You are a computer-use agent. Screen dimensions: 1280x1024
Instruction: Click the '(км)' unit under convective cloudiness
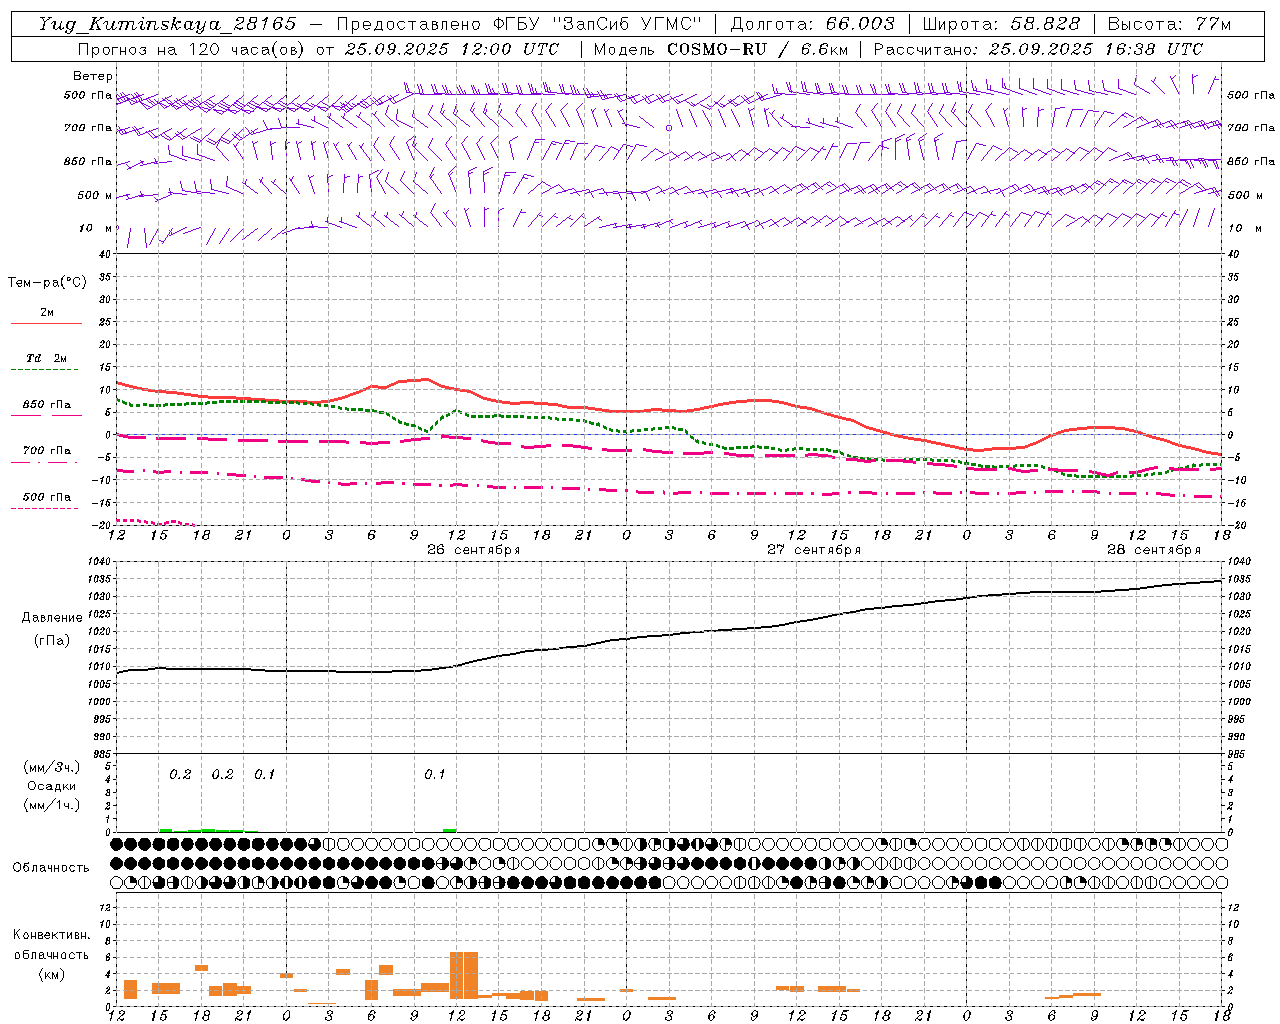click(x=51, y=974)
